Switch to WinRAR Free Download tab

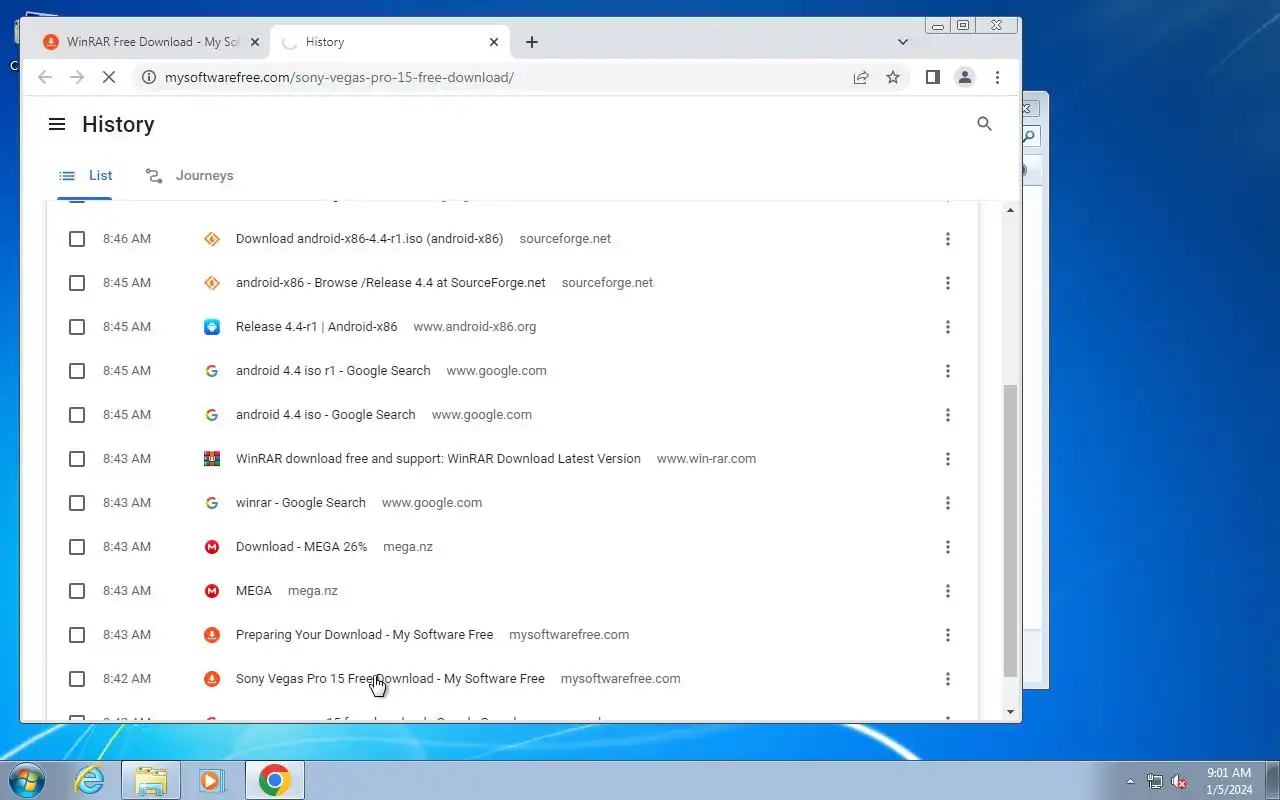(149, 42)
